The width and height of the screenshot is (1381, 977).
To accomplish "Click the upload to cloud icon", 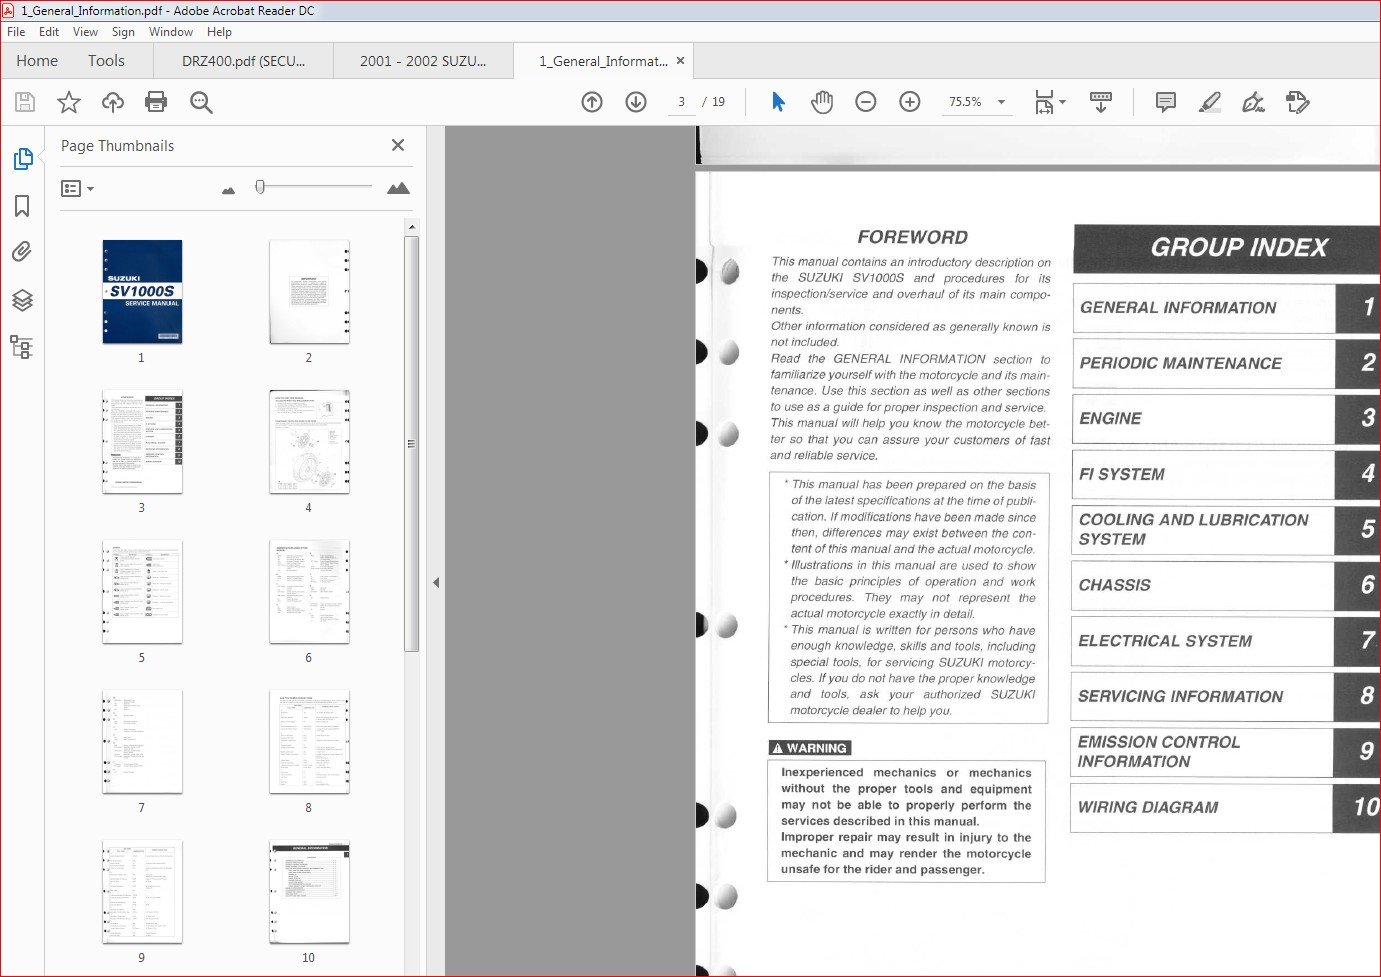I will (113, 102).
